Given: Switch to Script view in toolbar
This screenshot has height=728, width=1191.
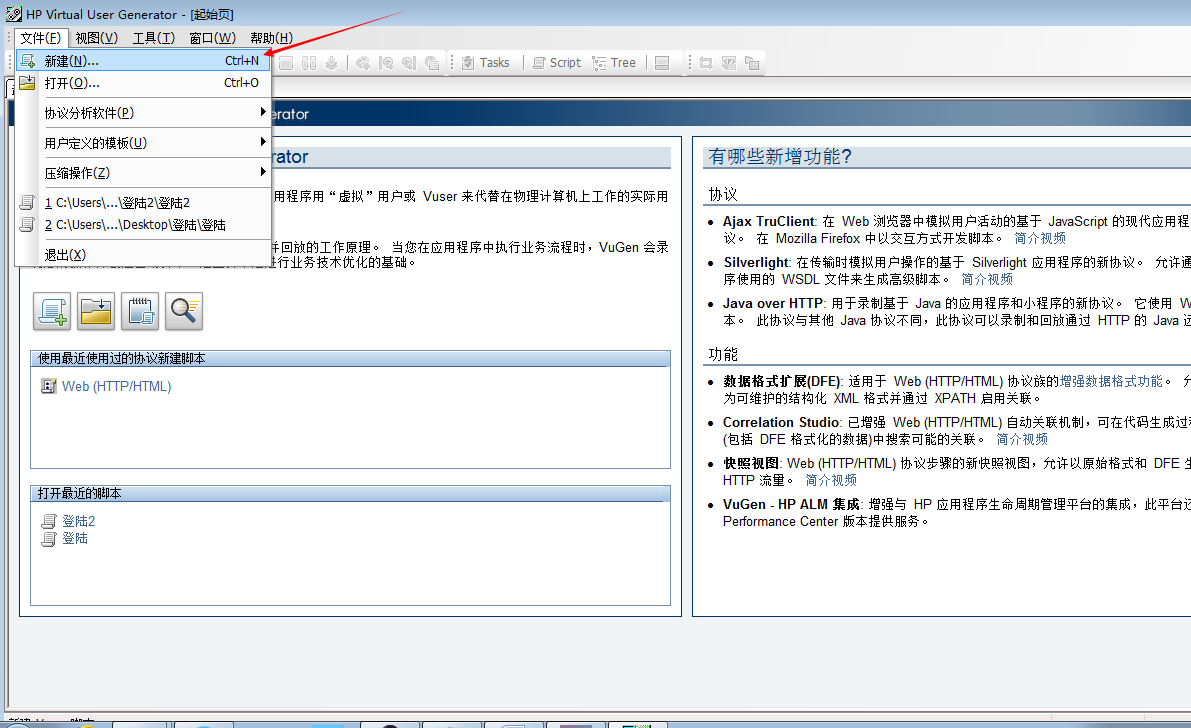Looking at the screenshot, I should [557, 63].
